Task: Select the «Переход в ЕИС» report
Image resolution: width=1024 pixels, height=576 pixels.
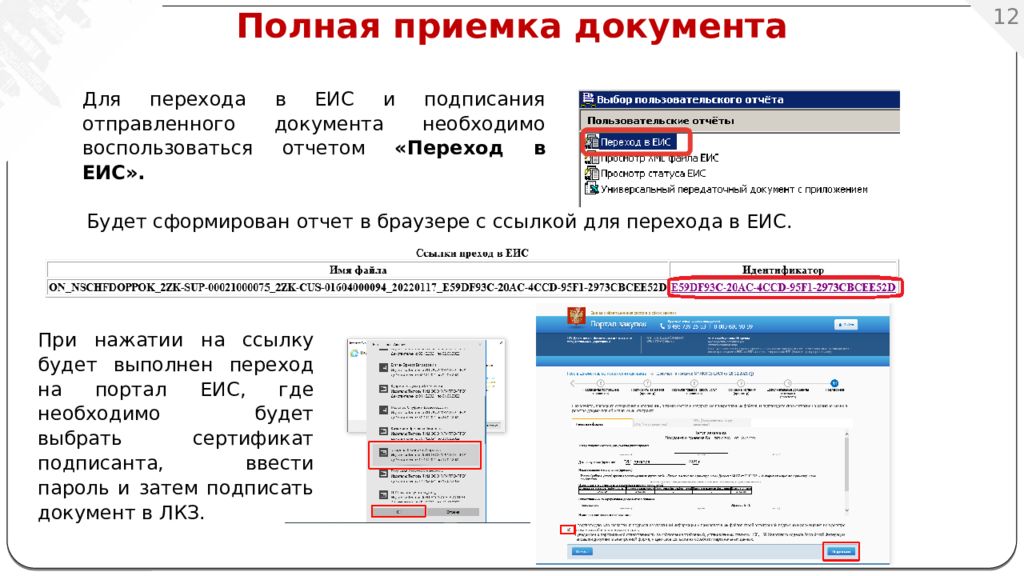Action: click(x=642, y=142)
